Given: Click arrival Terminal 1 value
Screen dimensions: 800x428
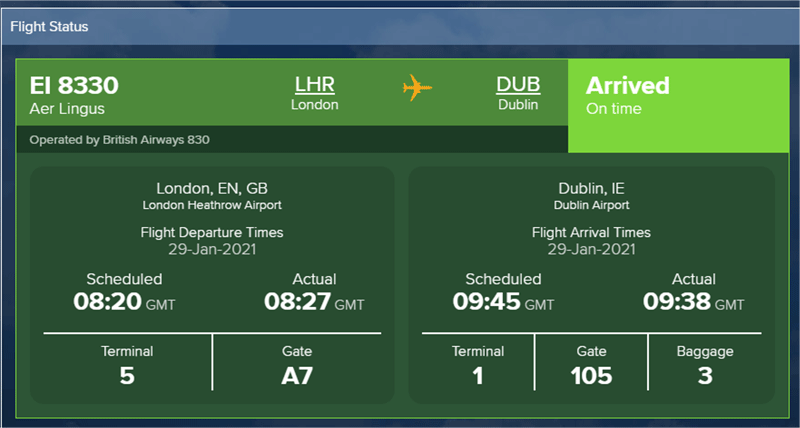Looking at the screenshot, I should [x=478, y=376].
